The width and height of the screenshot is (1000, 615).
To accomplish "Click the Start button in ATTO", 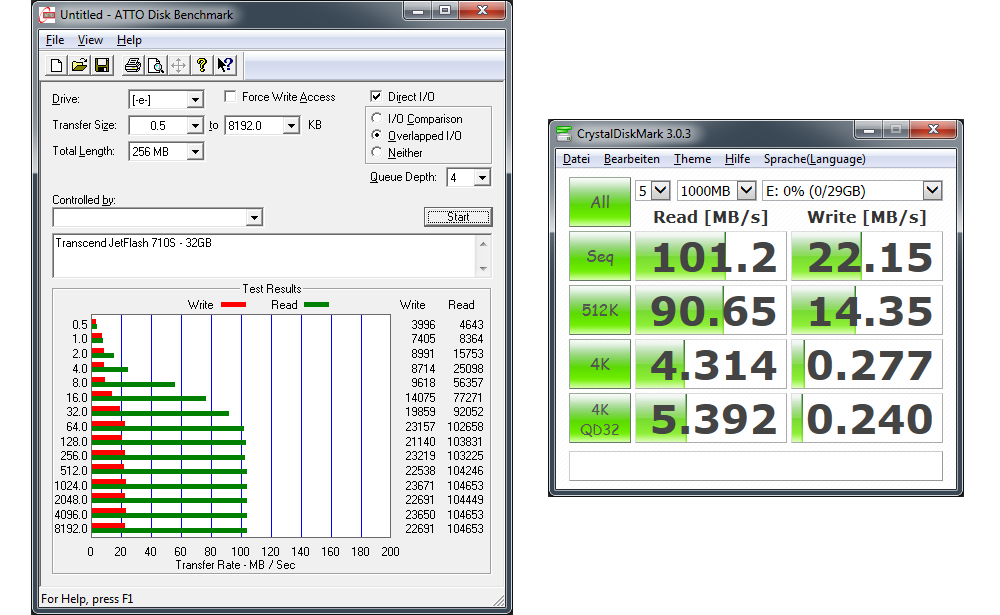I will [458, 217].
